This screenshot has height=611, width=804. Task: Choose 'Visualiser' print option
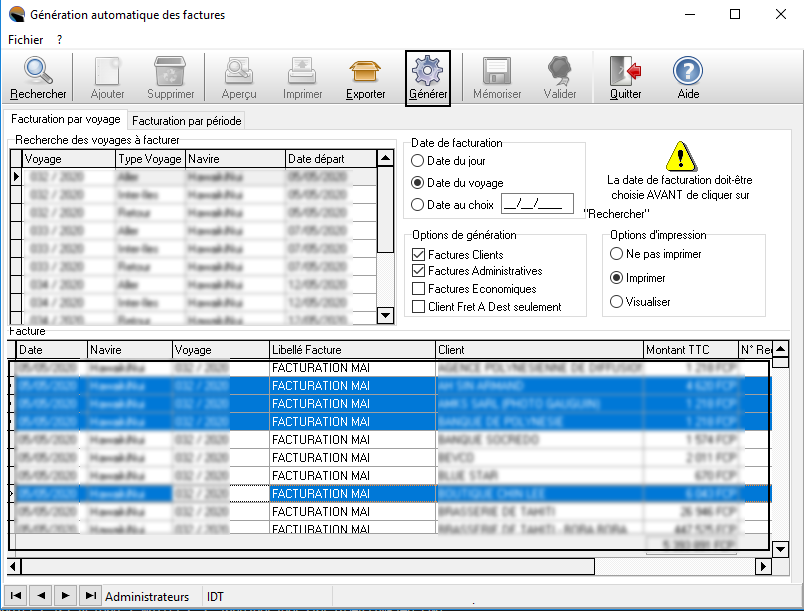[617, 301]
